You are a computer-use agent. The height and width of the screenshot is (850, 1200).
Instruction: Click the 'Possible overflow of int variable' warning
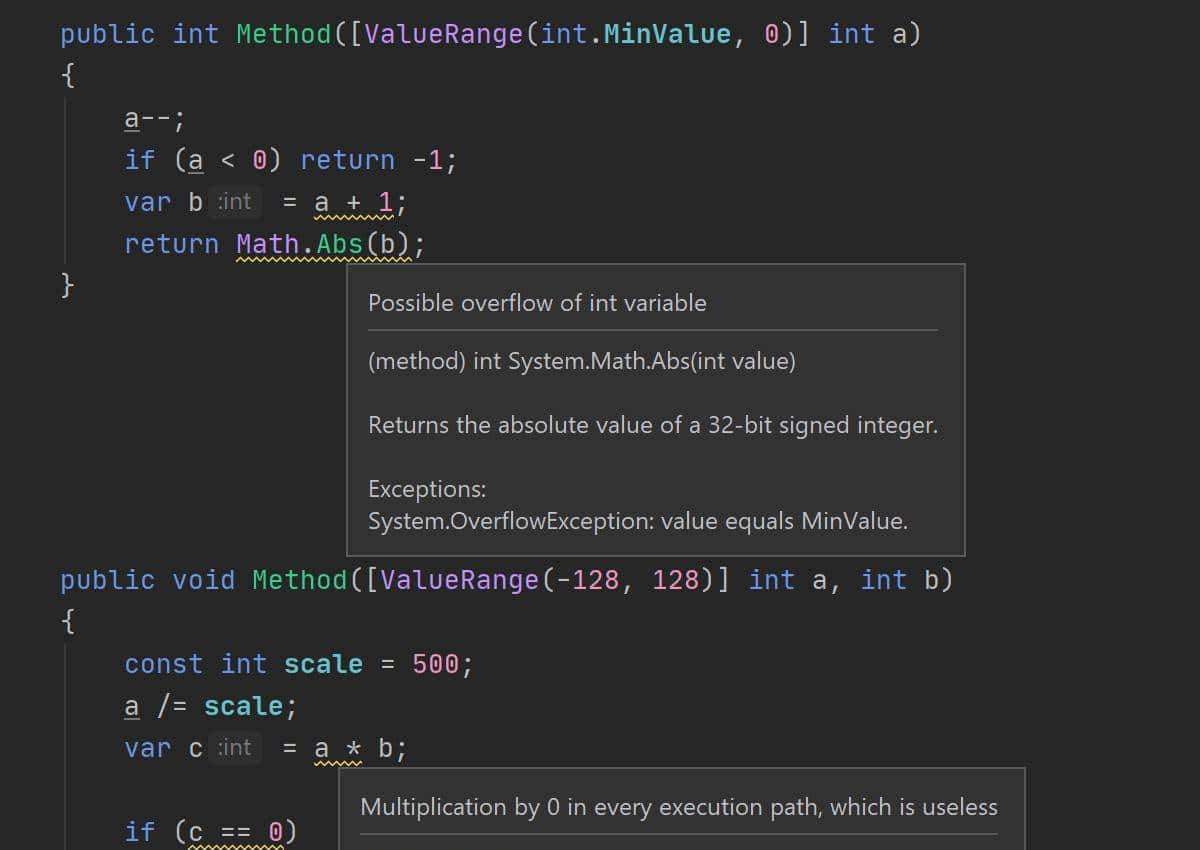click(x=537, y=303)
